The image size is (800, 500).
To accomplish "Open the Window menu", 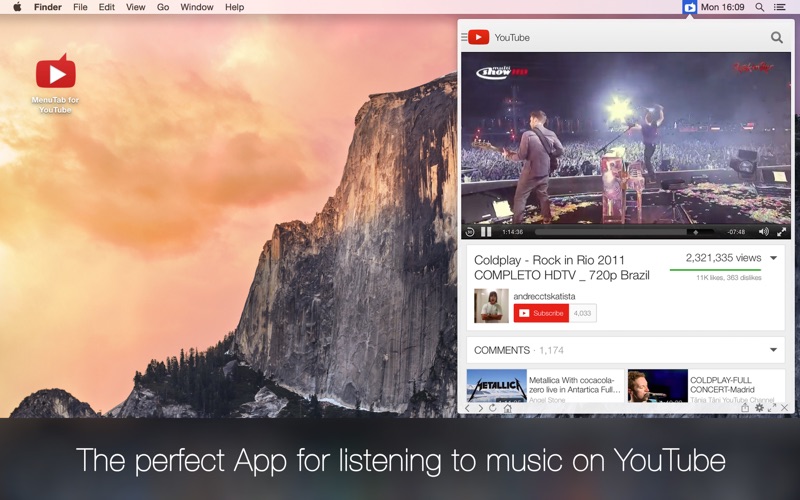I will tap(197, 7).
